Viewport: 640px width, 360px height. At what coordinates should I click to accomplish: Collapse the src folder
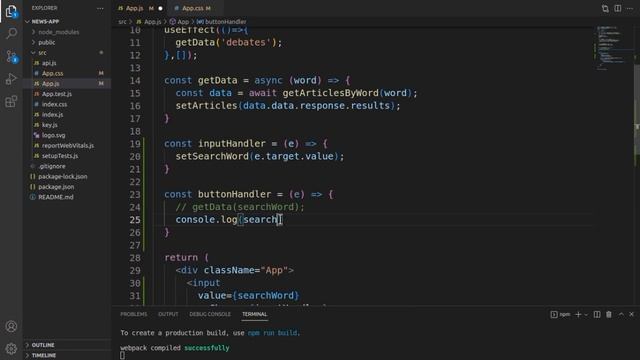pos(67,53)
